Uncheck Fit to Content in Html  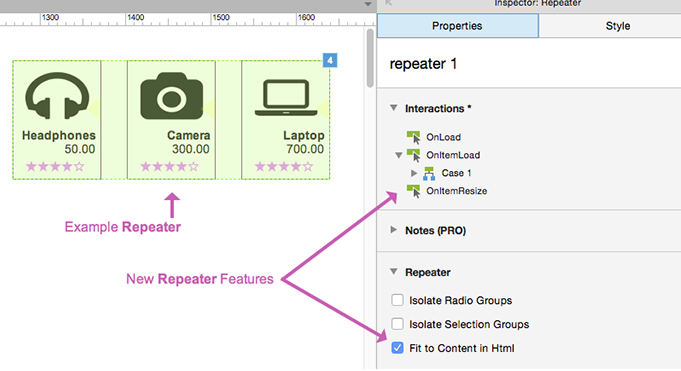click(397, 348)
